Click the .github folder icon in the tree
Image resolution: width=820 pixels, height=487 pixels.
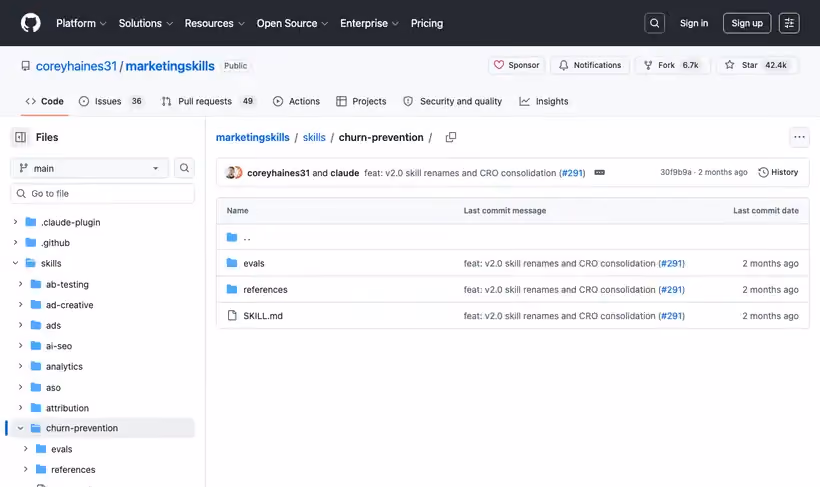pos(31,243)
